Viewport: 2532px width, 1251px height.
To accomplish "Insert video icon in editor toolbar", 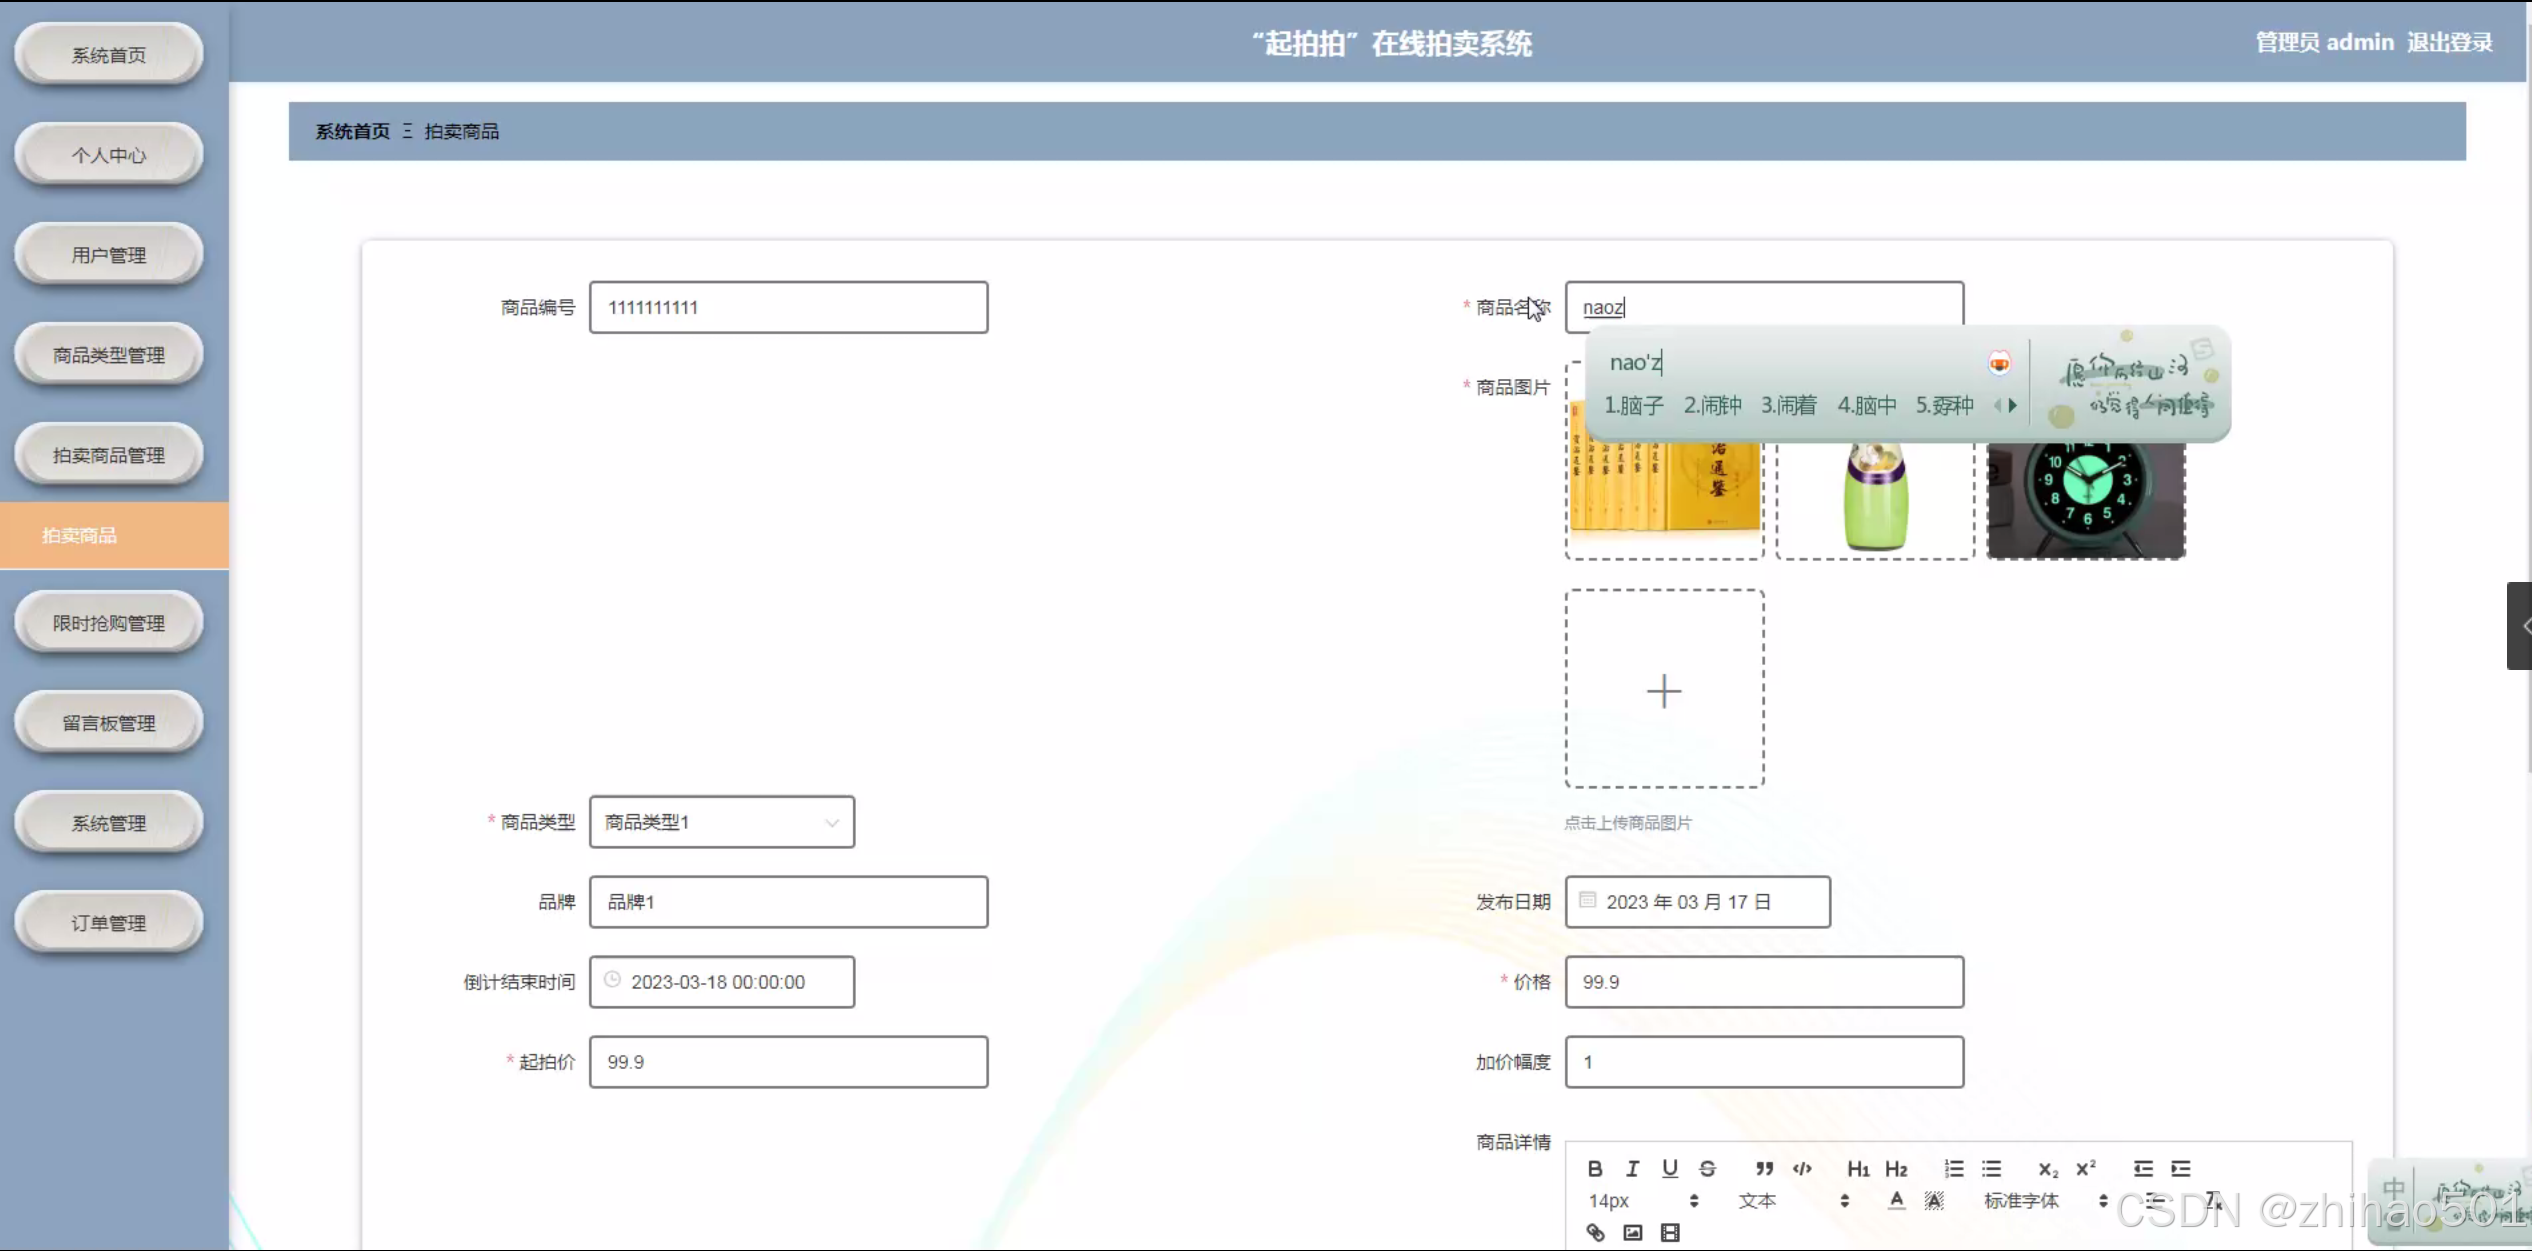I will (x=1670, y=1232).
